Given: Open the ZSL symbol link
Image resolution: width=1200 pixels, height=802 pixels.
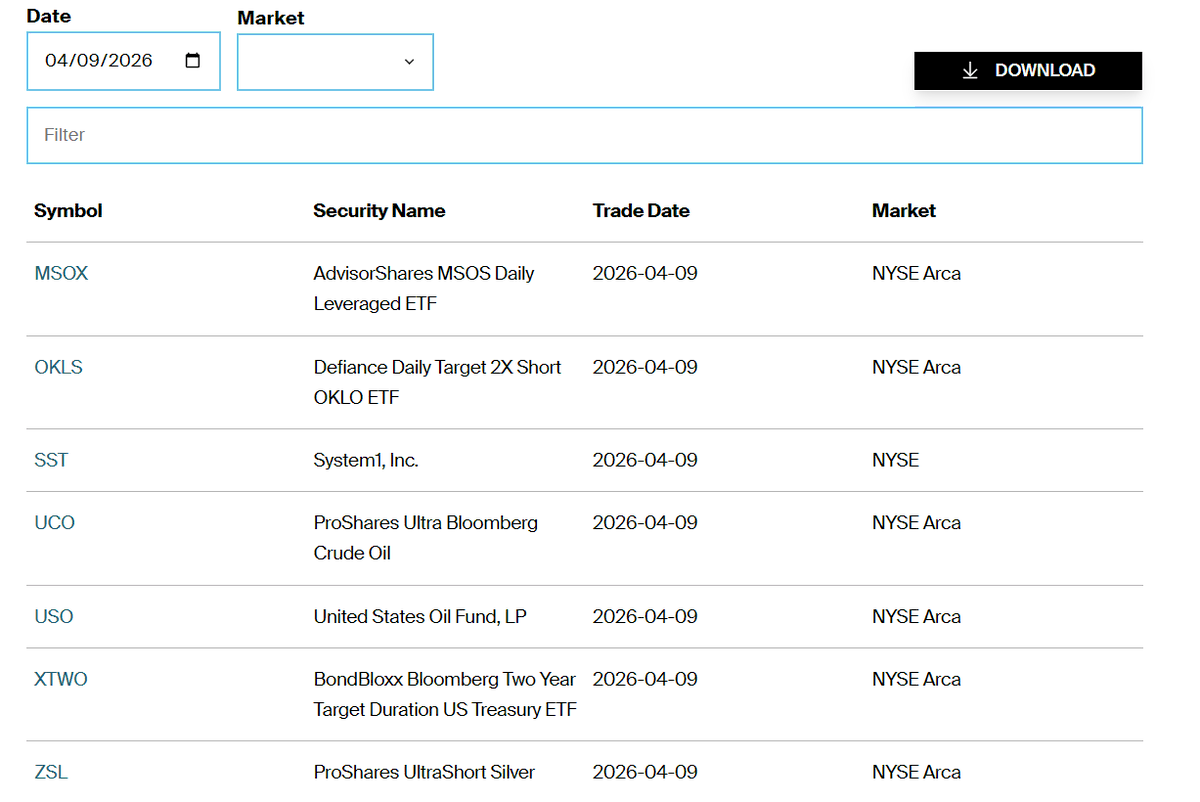Looking at the screenshot, I should pos(51,772).
